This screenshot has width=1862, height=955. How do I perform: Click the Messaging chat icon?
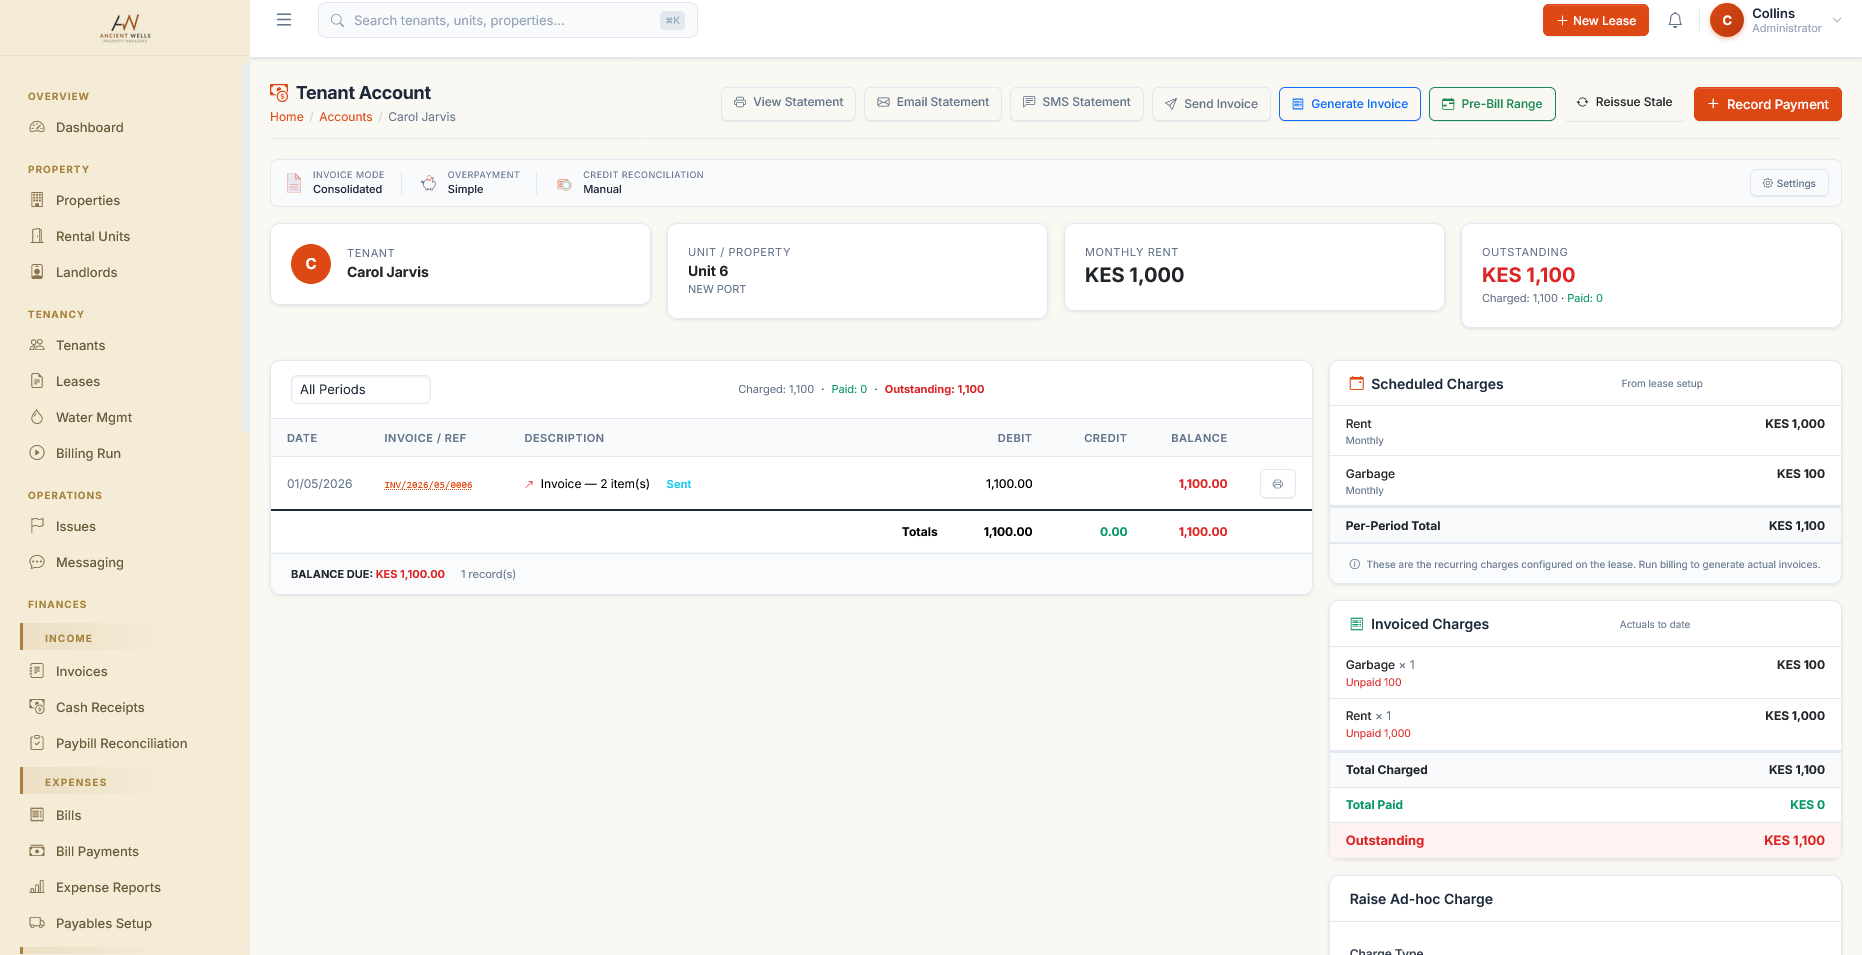click(37, 562)
